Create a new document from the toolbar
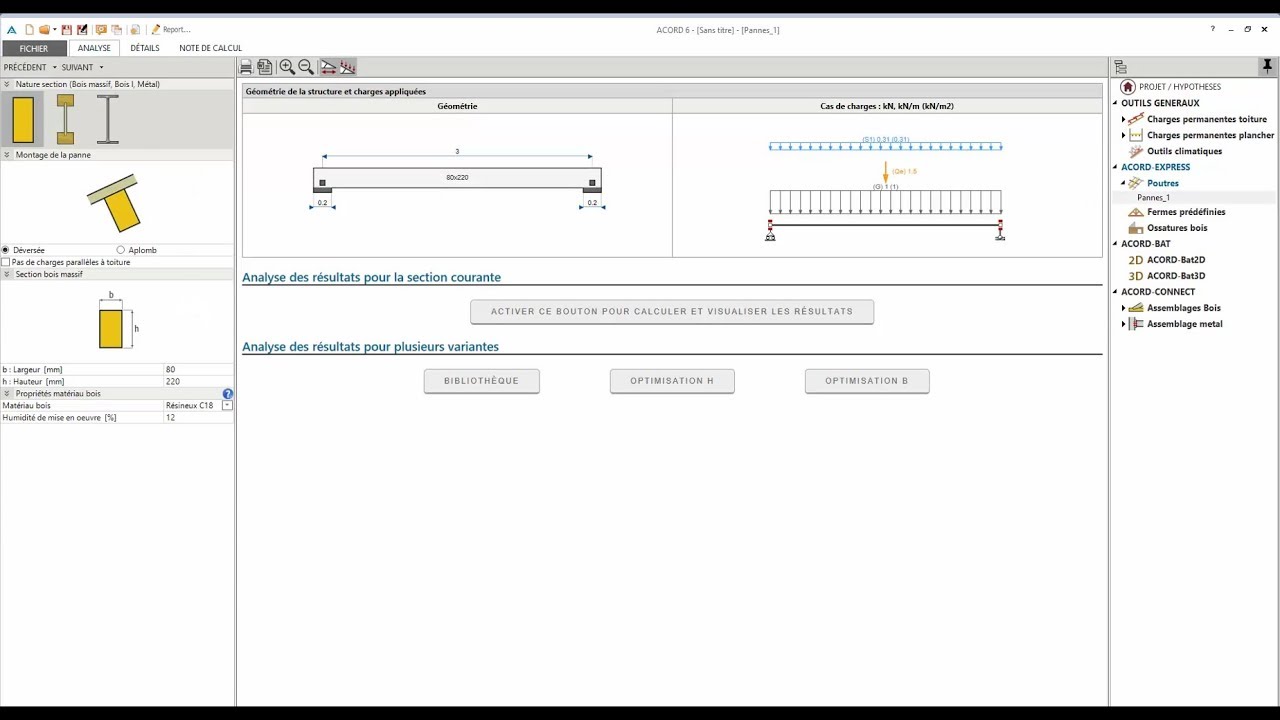Image resolution: width=1280 pixels, height=720 pixels. (x=29, y=30)
